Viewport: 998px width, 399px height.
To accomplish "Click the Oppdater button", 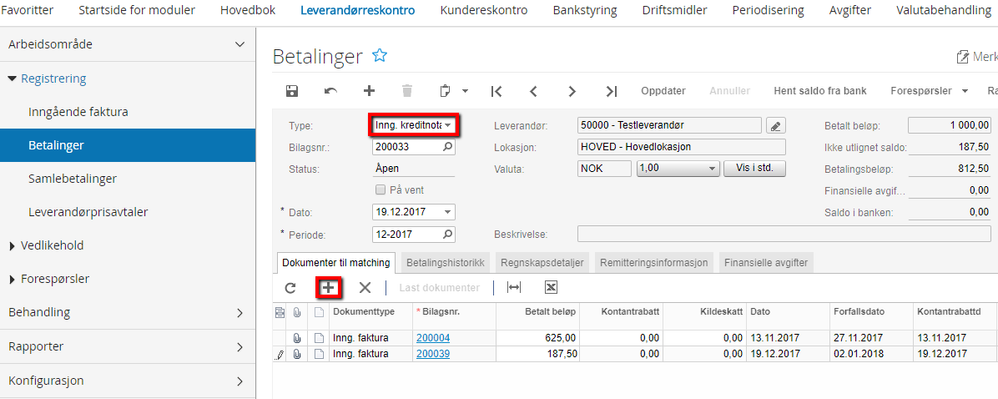I will tap(663, 91).
